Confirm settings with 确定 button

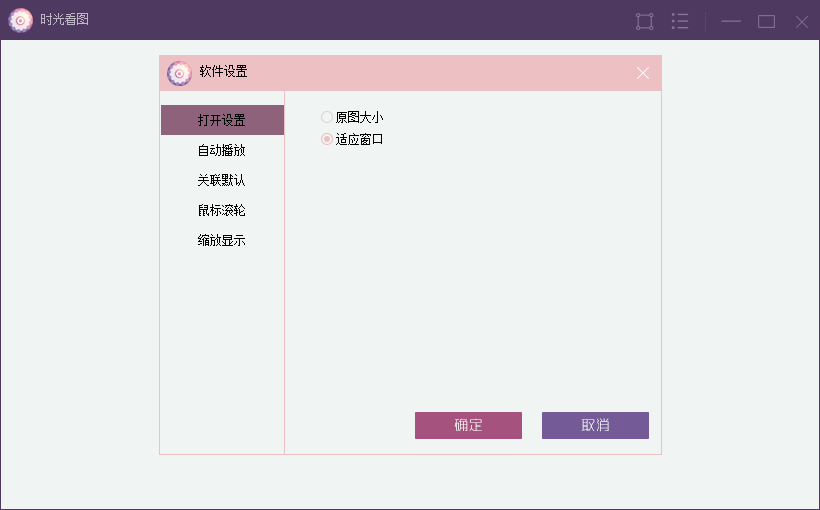pos(468,425)
